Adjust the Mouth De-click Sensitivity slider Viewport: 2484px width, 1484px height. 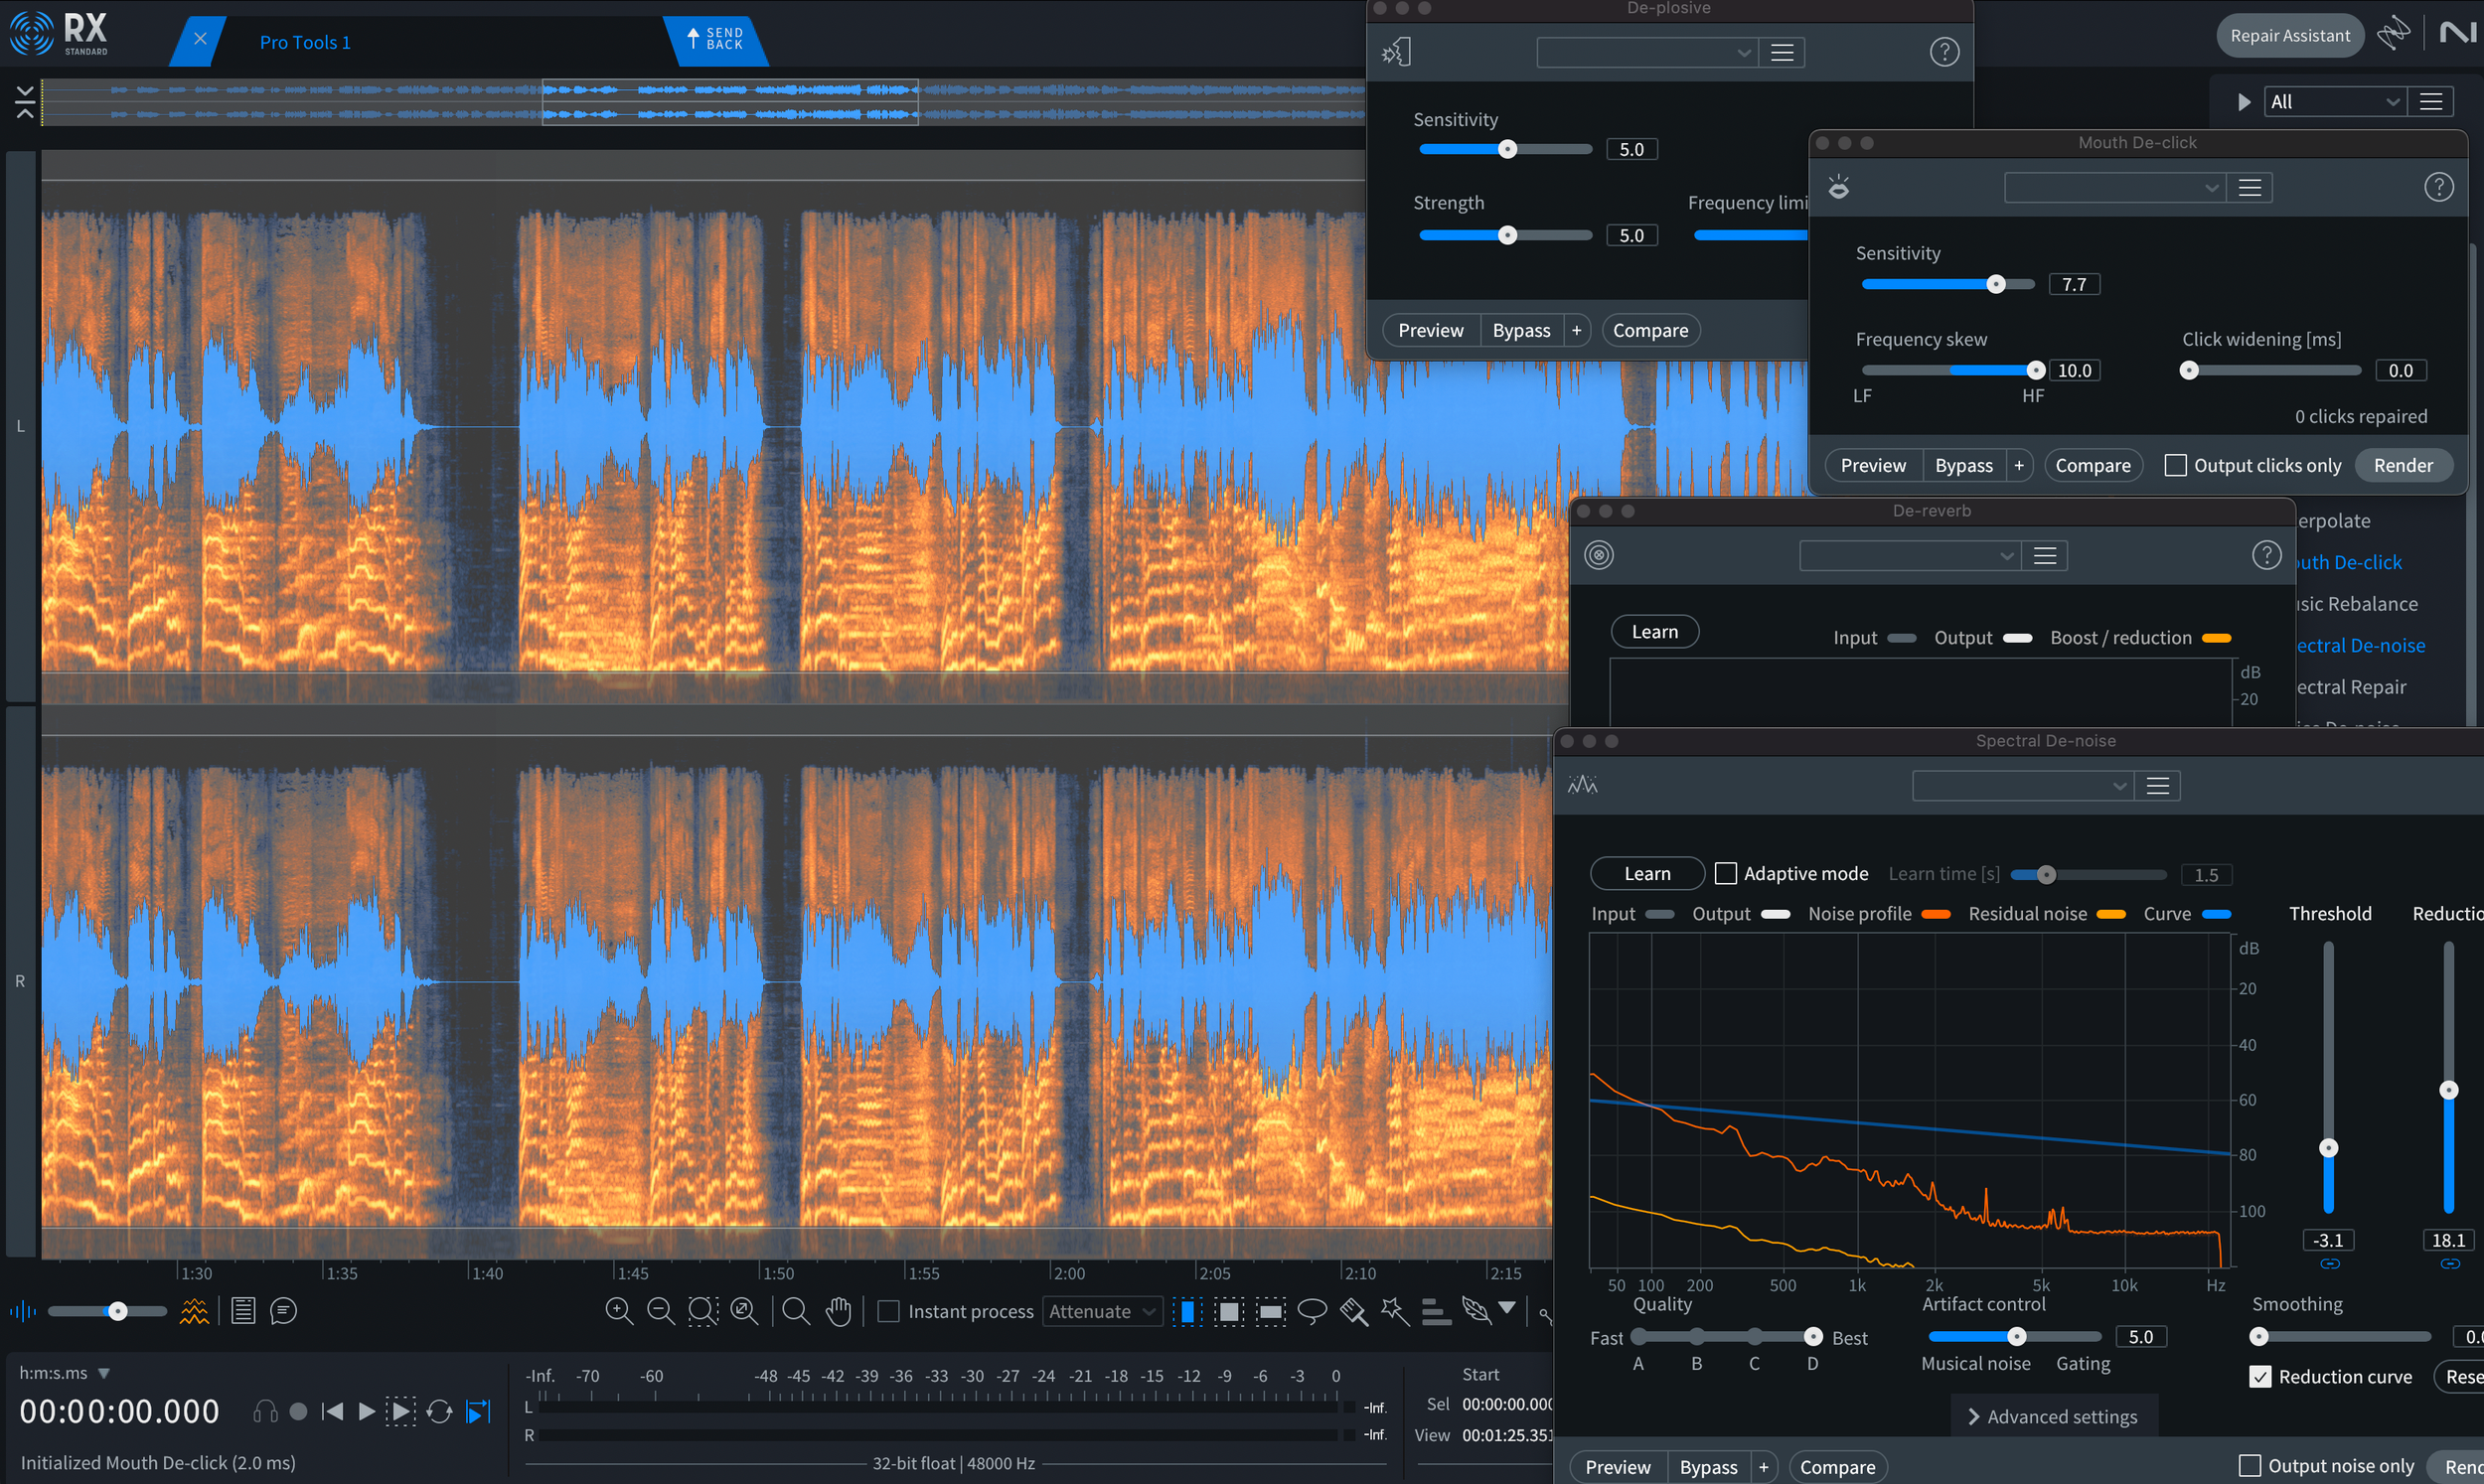(x=1947, y=284)
